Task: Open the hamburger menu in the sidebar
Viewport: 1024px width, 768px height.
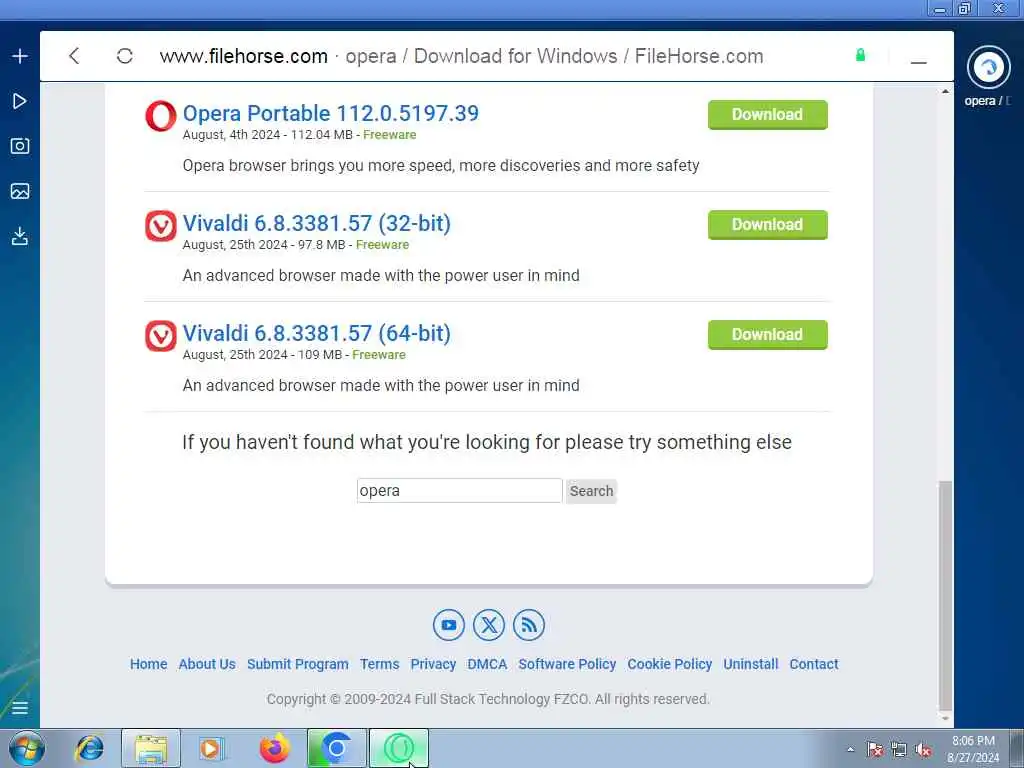Action: pos(20,708)
